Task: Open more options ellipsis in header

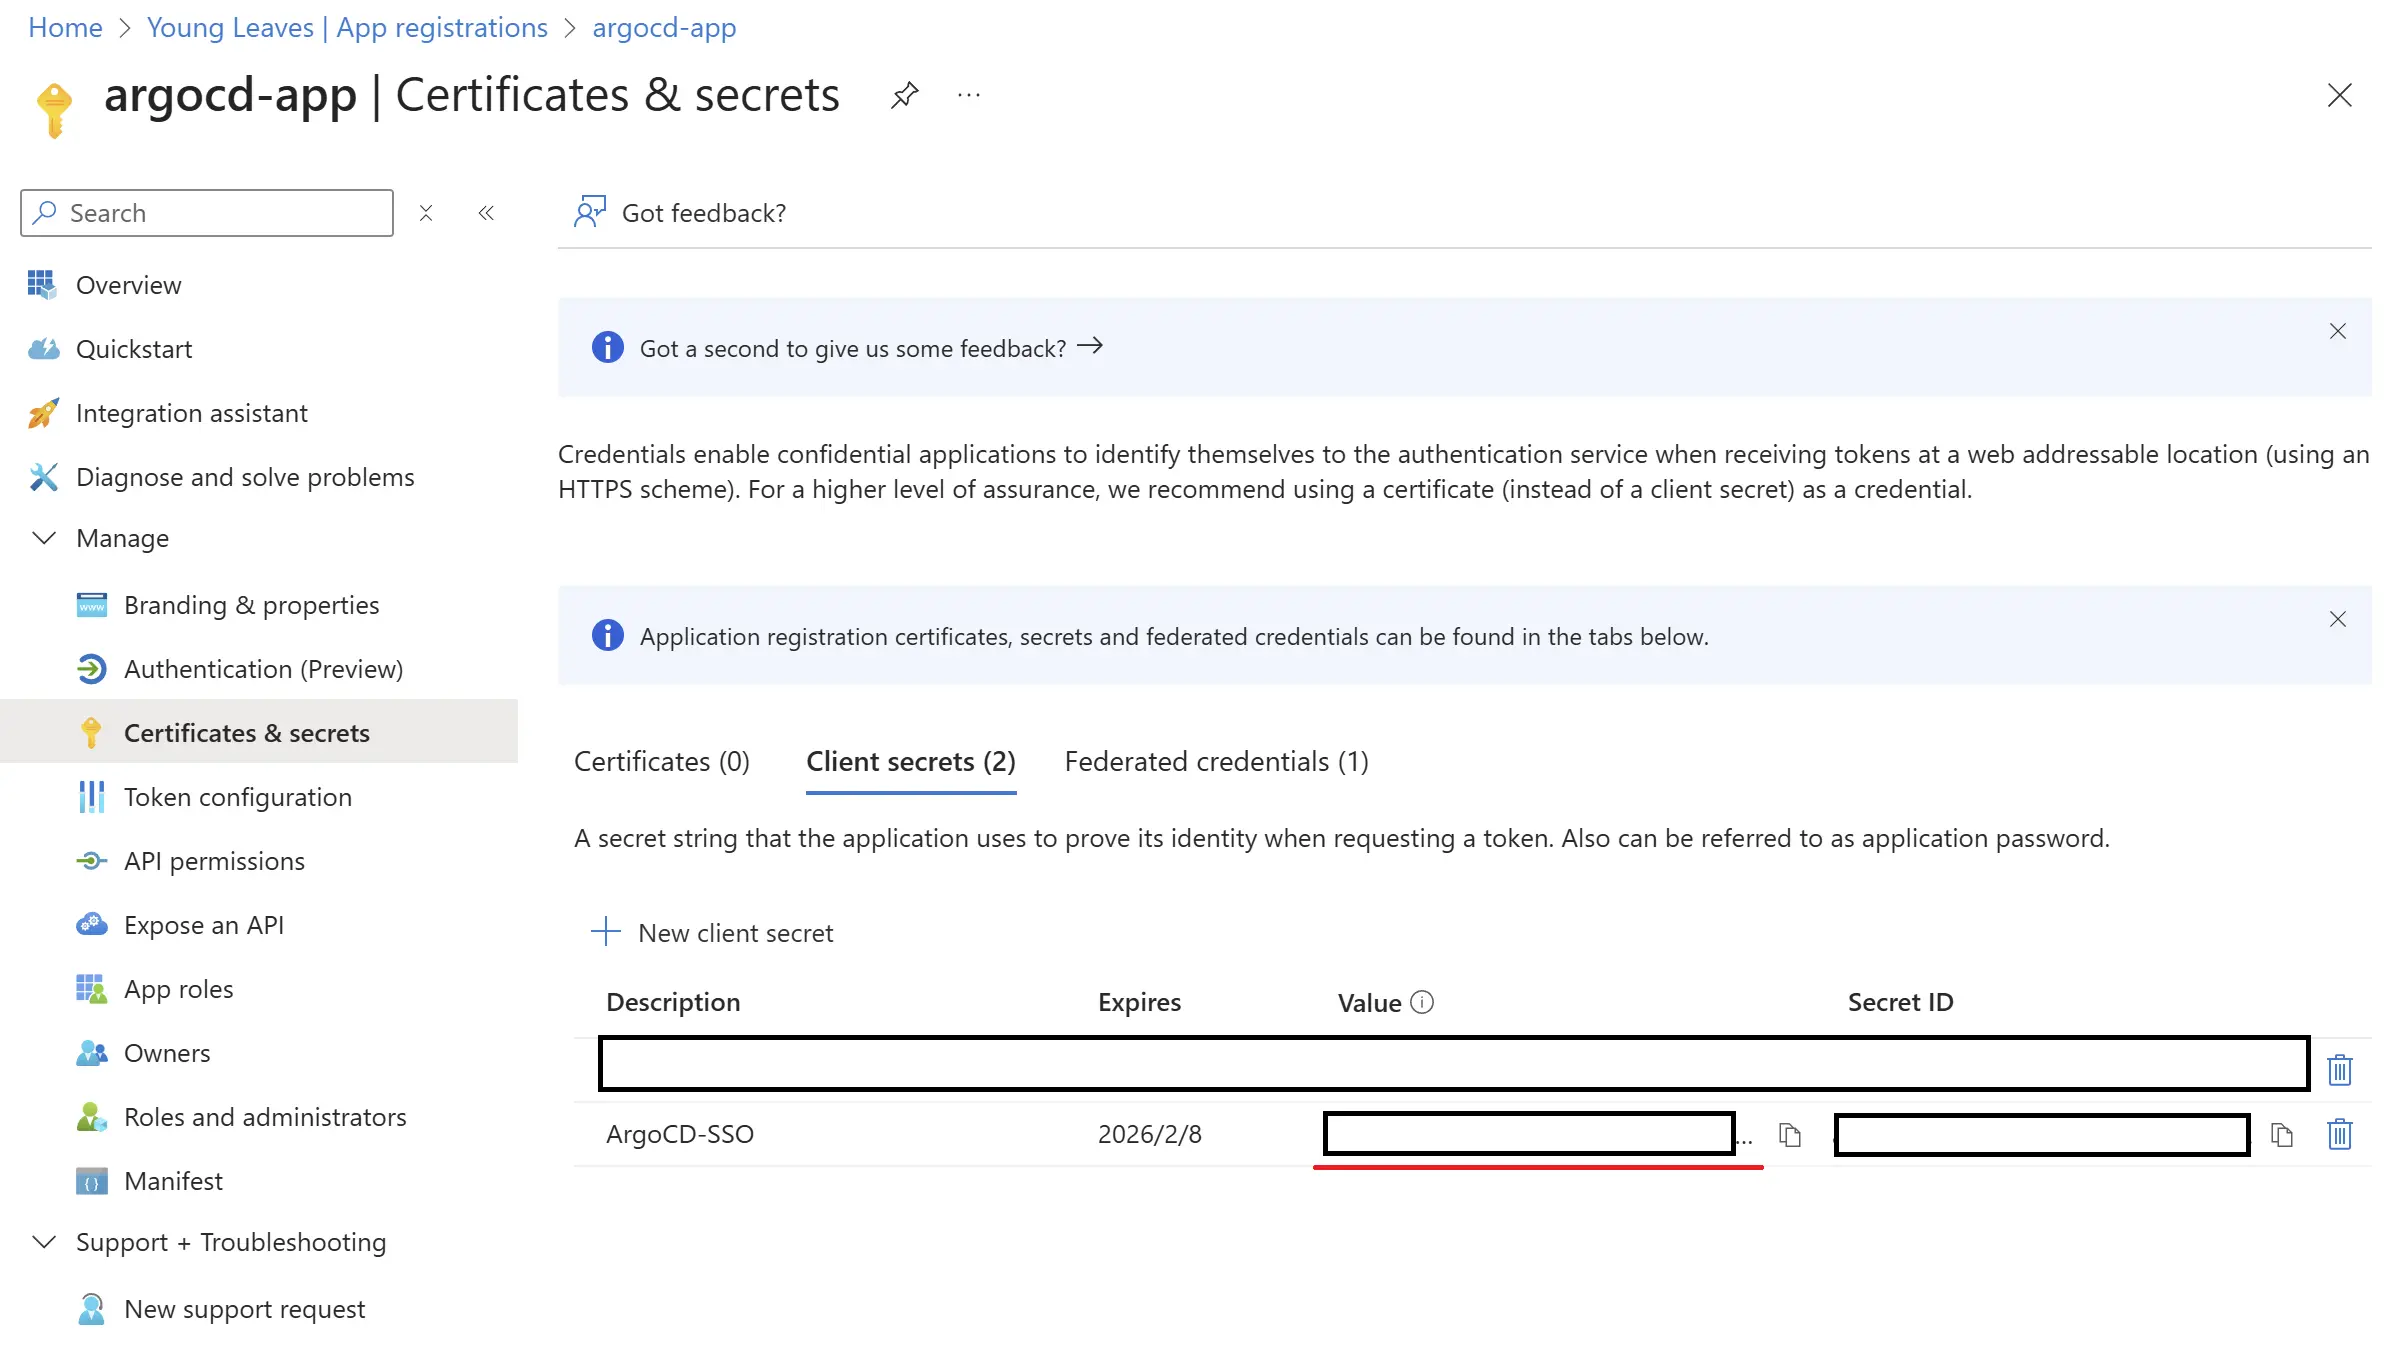Action: pyautogui.click(x=969, y=96)
